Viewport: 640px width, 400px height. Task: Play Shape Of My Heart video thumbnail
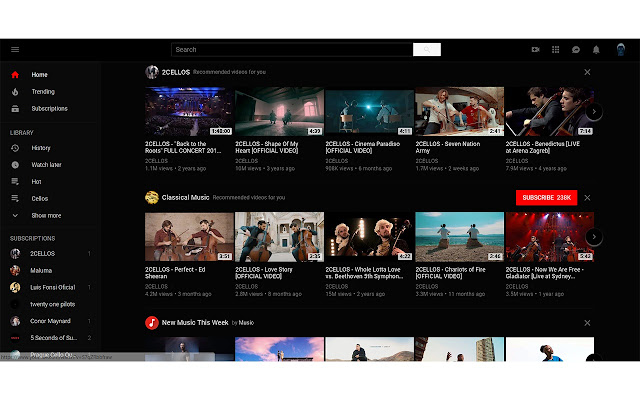(279, 111)
